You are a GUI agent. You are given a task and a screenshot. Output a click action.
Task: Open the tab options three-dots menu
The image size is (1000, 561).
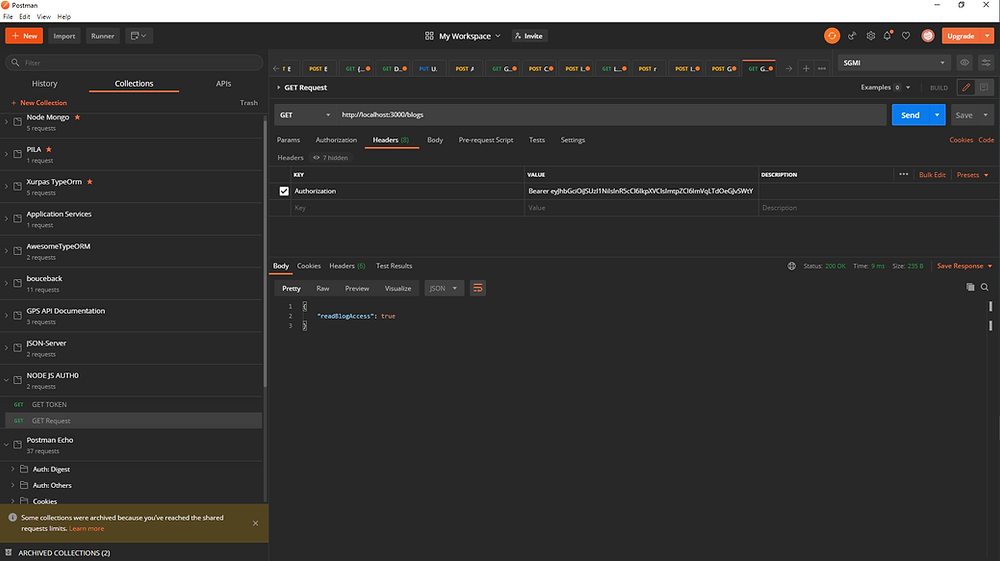pos(822,68)
